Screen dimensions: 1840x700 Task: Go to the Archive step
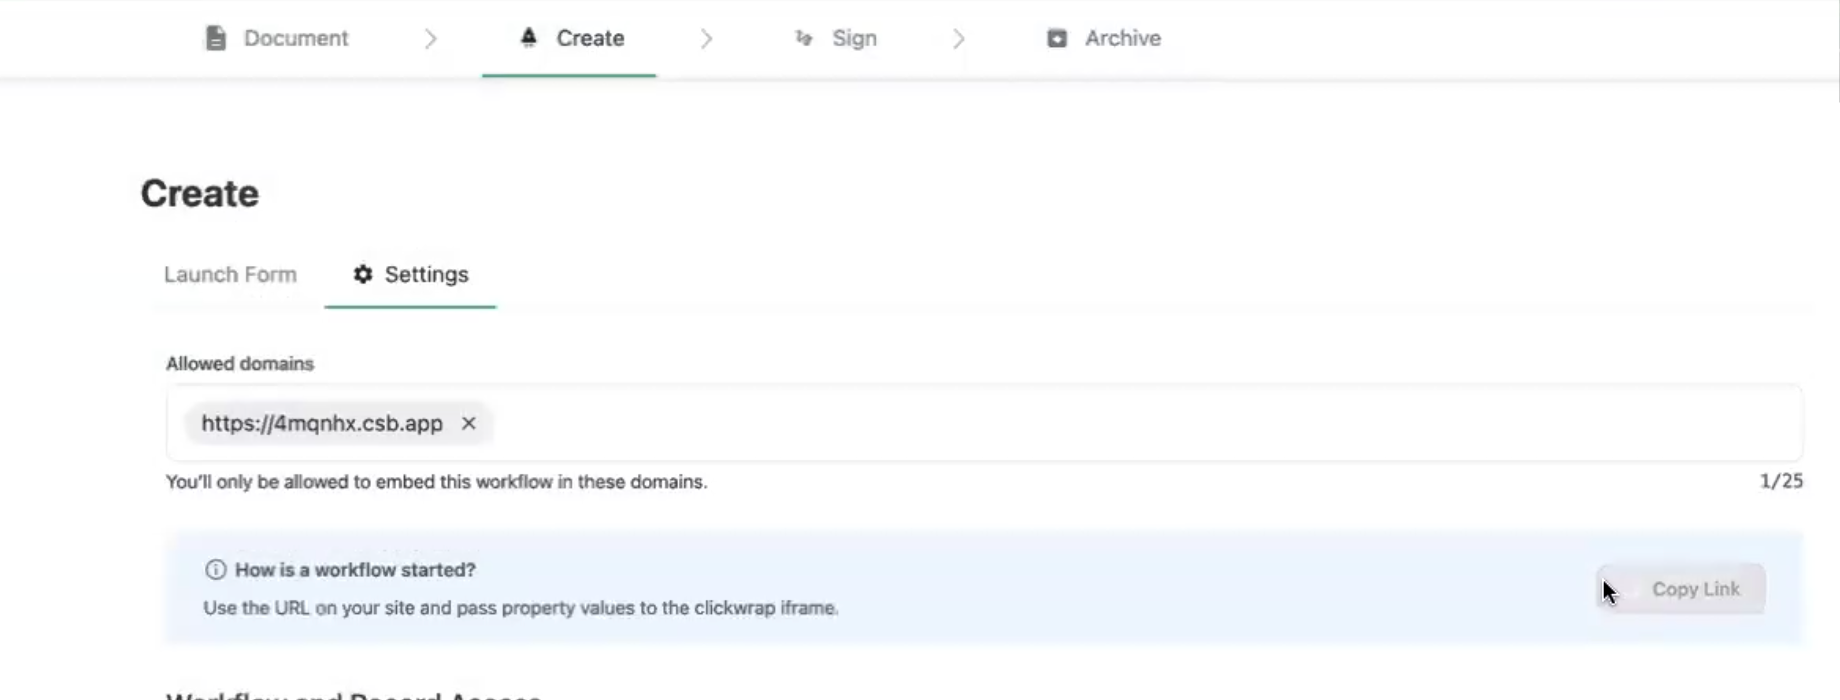click(1104, 38)
